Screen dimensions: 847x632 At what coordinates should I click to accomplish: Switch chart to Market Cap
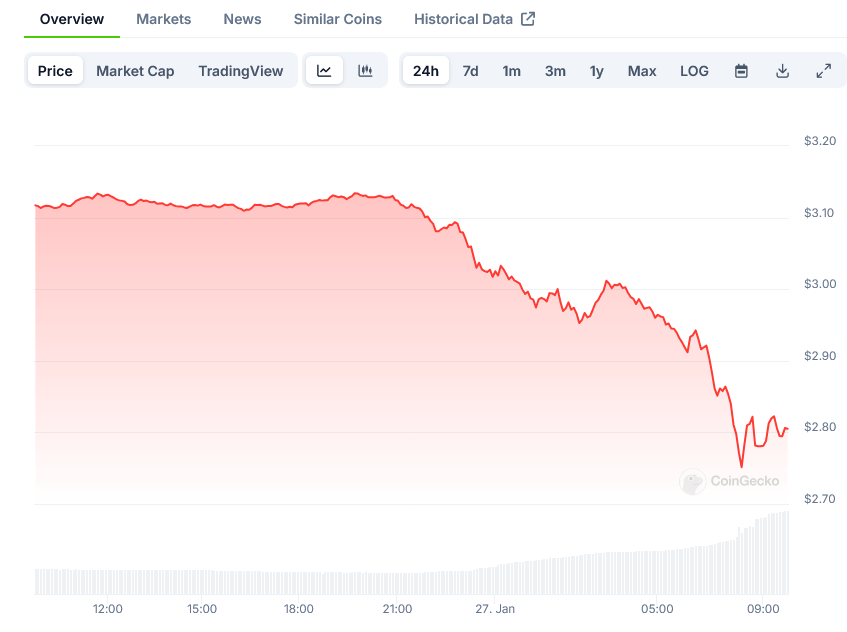coord(135,71)
